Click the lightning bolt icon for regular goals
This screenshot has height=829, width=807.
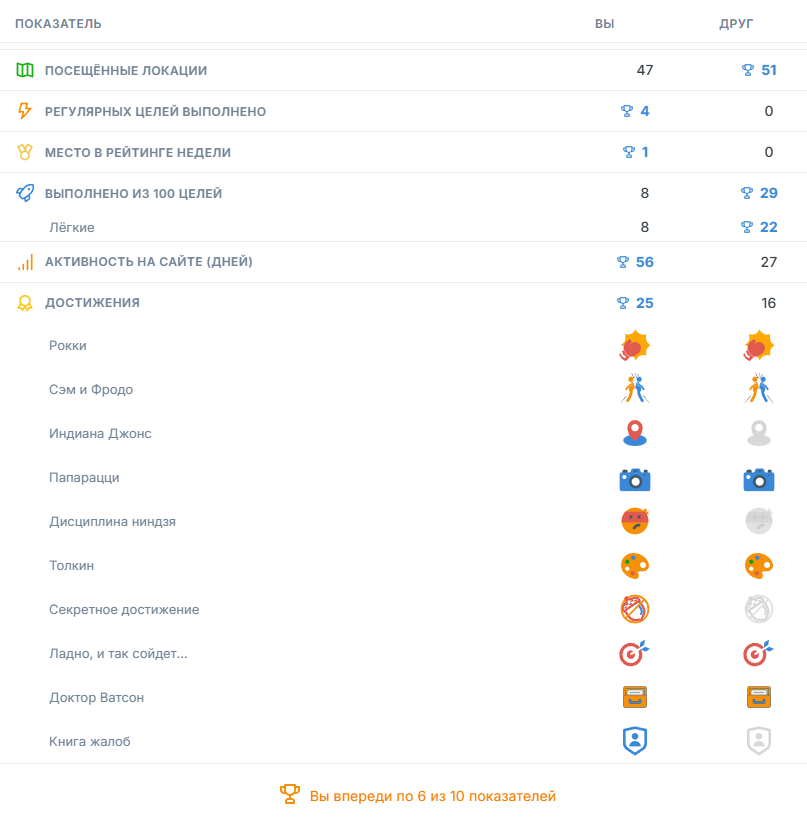(x=24, y=110)
